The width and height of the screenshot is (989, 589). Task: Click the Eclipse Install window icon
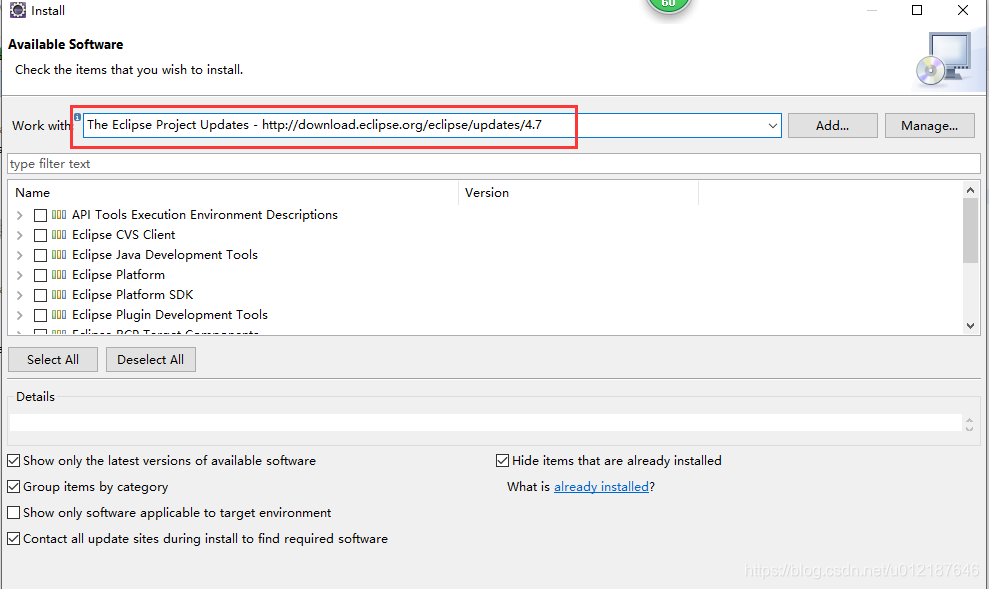pos(18,10)
